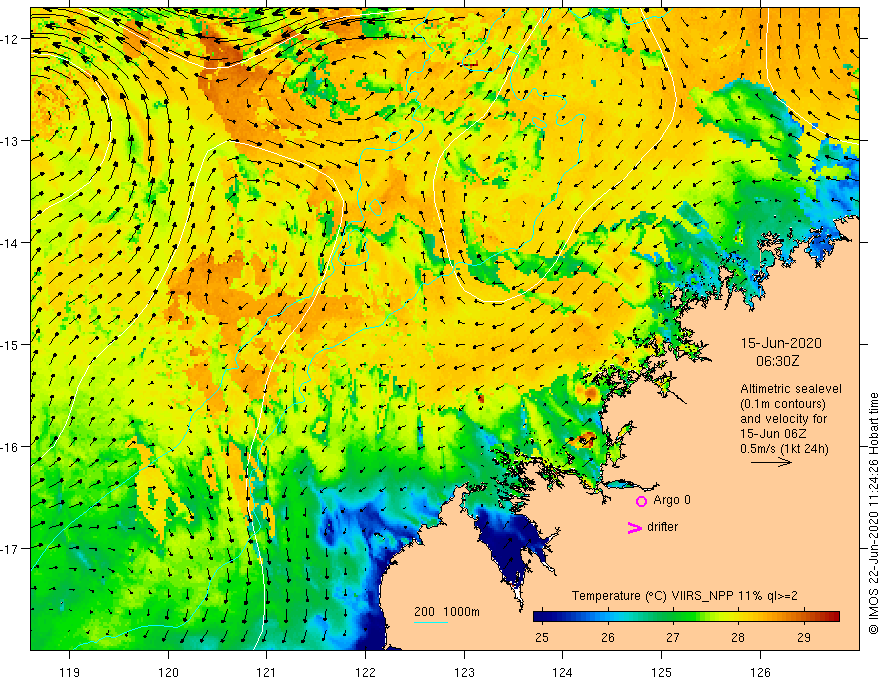880x680 pixels.
Task: Click latitude axis label -15
Action: click(x=10, y=344)
